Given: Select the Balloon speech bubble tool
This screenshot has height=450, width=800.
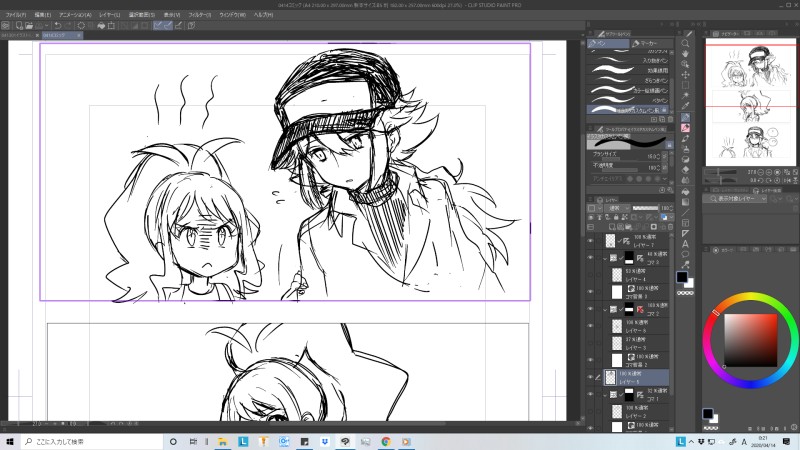Looking at the screenshot, I should click(x=685, y=254).
